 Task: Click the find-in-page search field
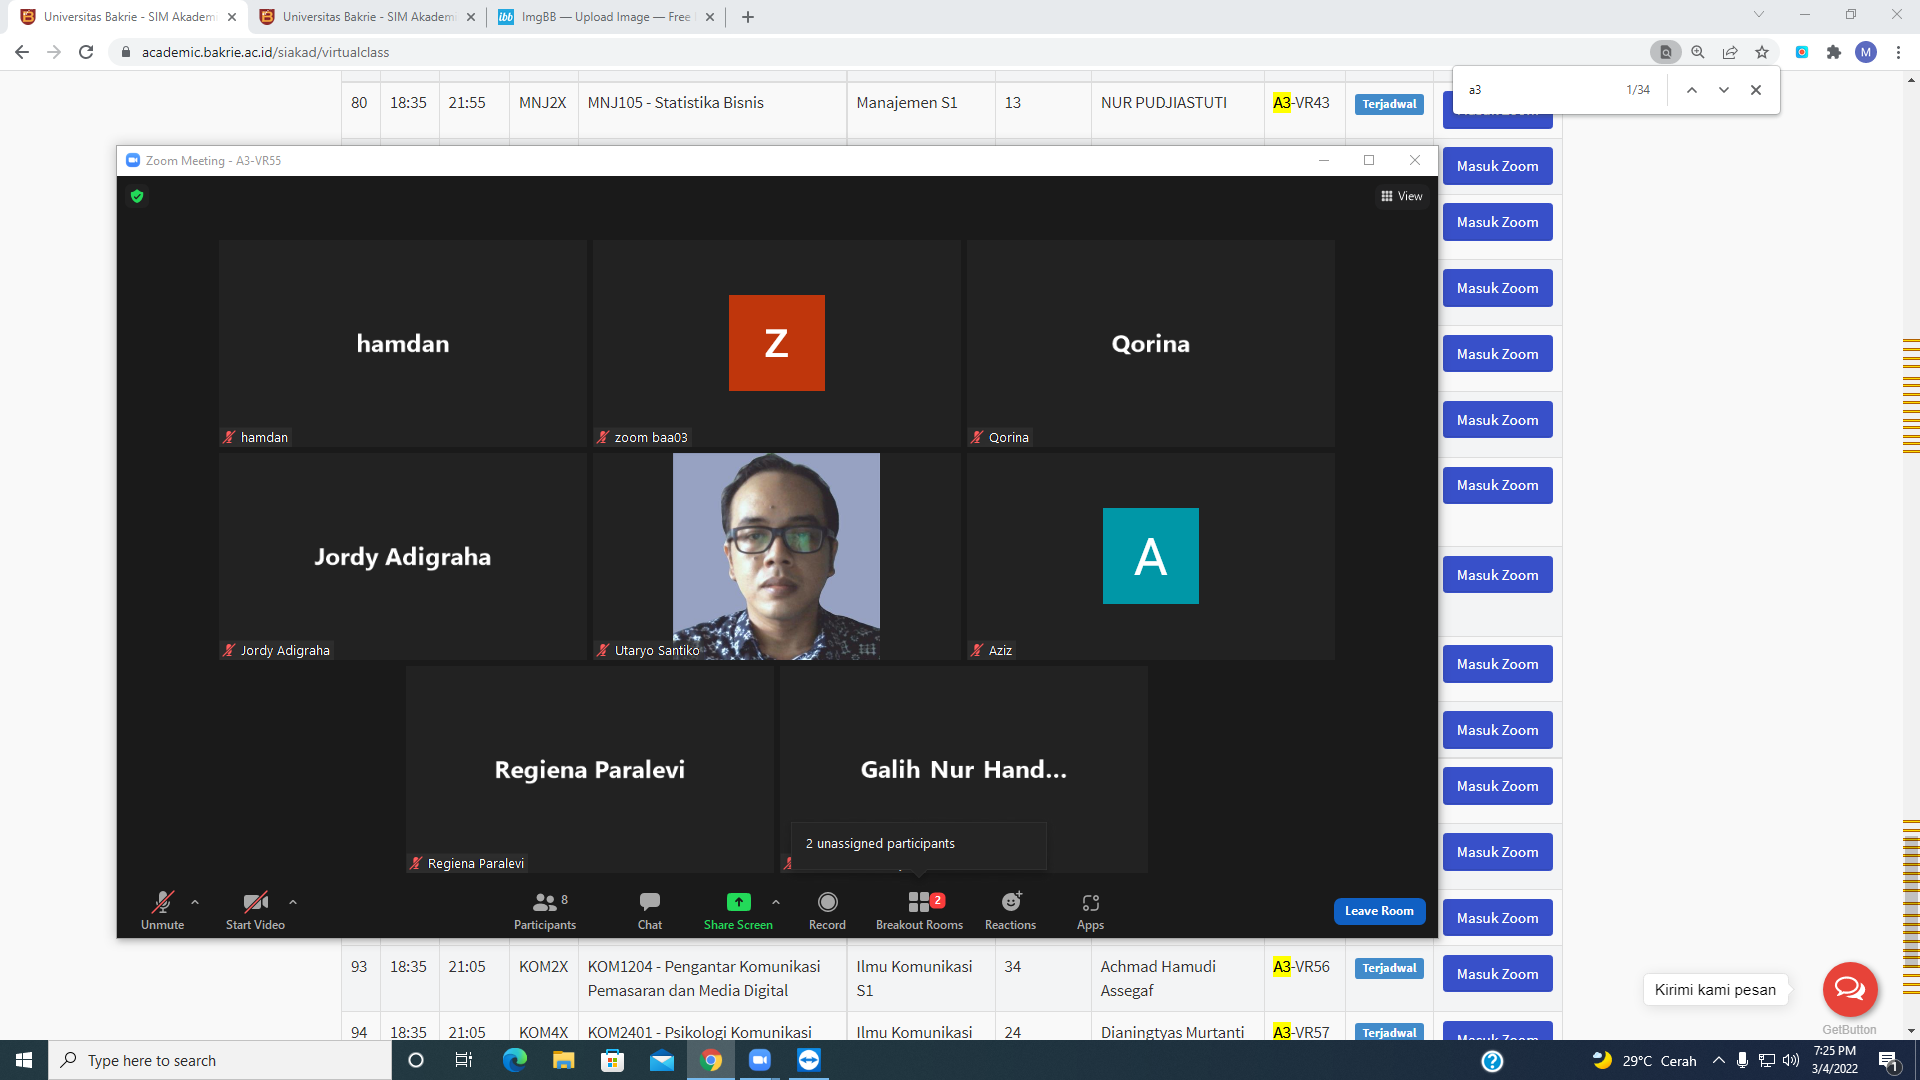pyautogui.click(x=1540, y=90)
